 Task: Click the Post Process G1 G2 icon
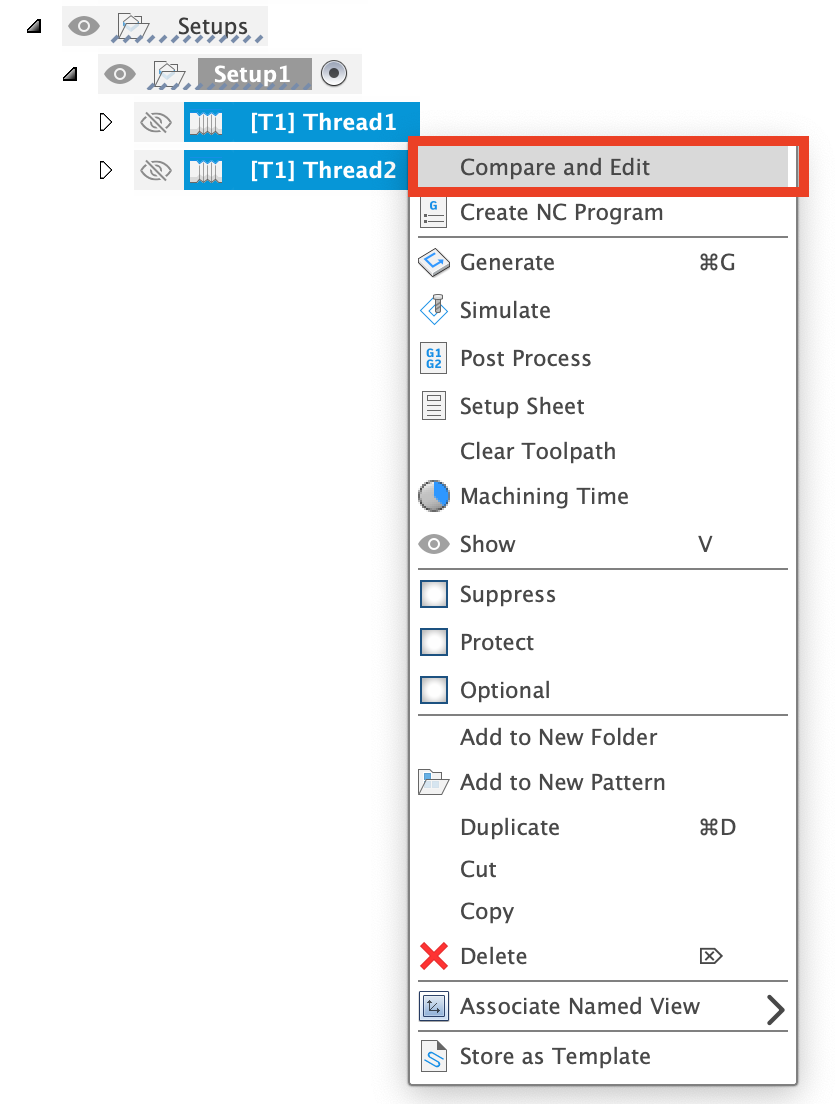[433, 358]
